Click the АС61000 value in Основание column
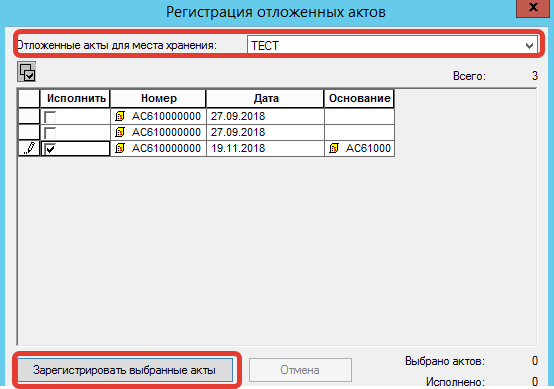The height and width of the screenshot is (389, 554). pos(368,148)
